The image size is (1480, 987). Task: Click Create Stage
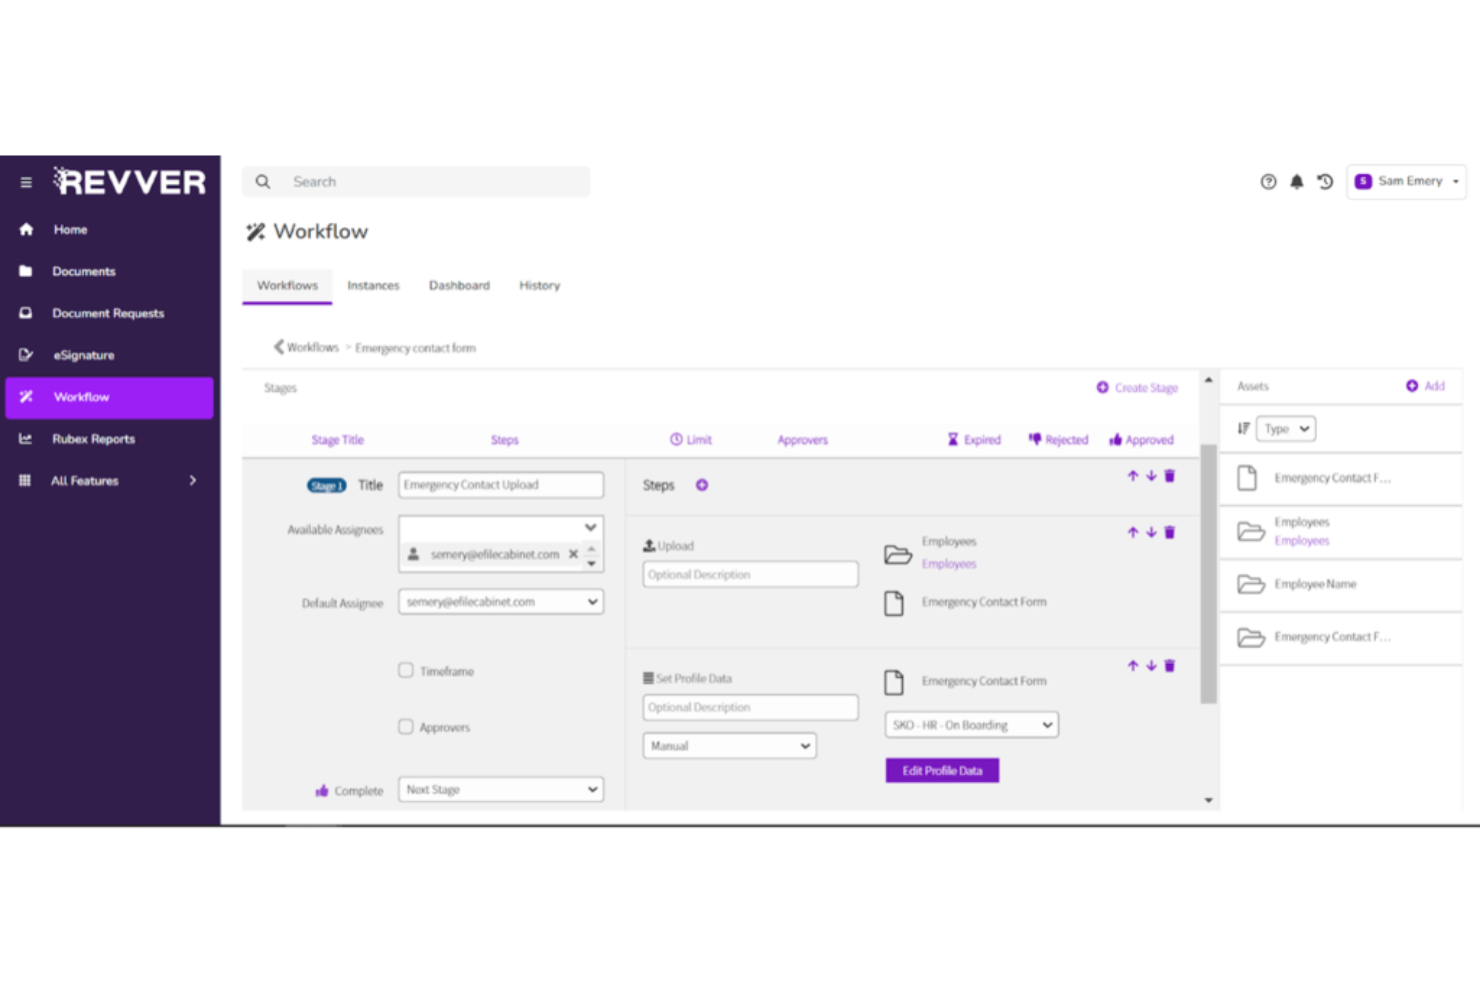pyautogui.click(x=1137, y=388)
